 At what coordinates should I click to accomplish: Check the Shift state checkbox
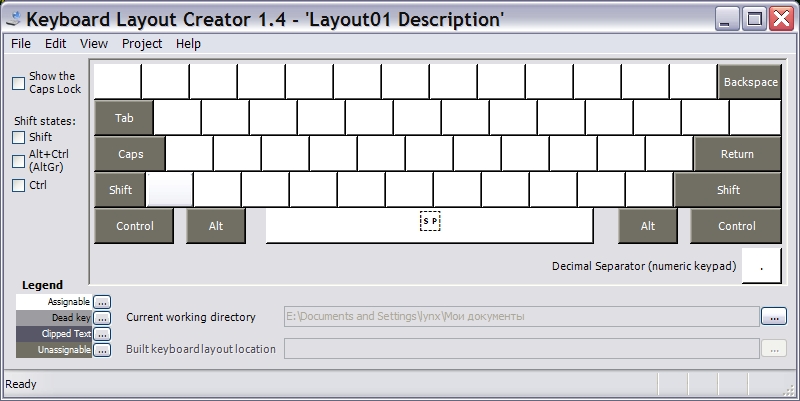(19, 137)
